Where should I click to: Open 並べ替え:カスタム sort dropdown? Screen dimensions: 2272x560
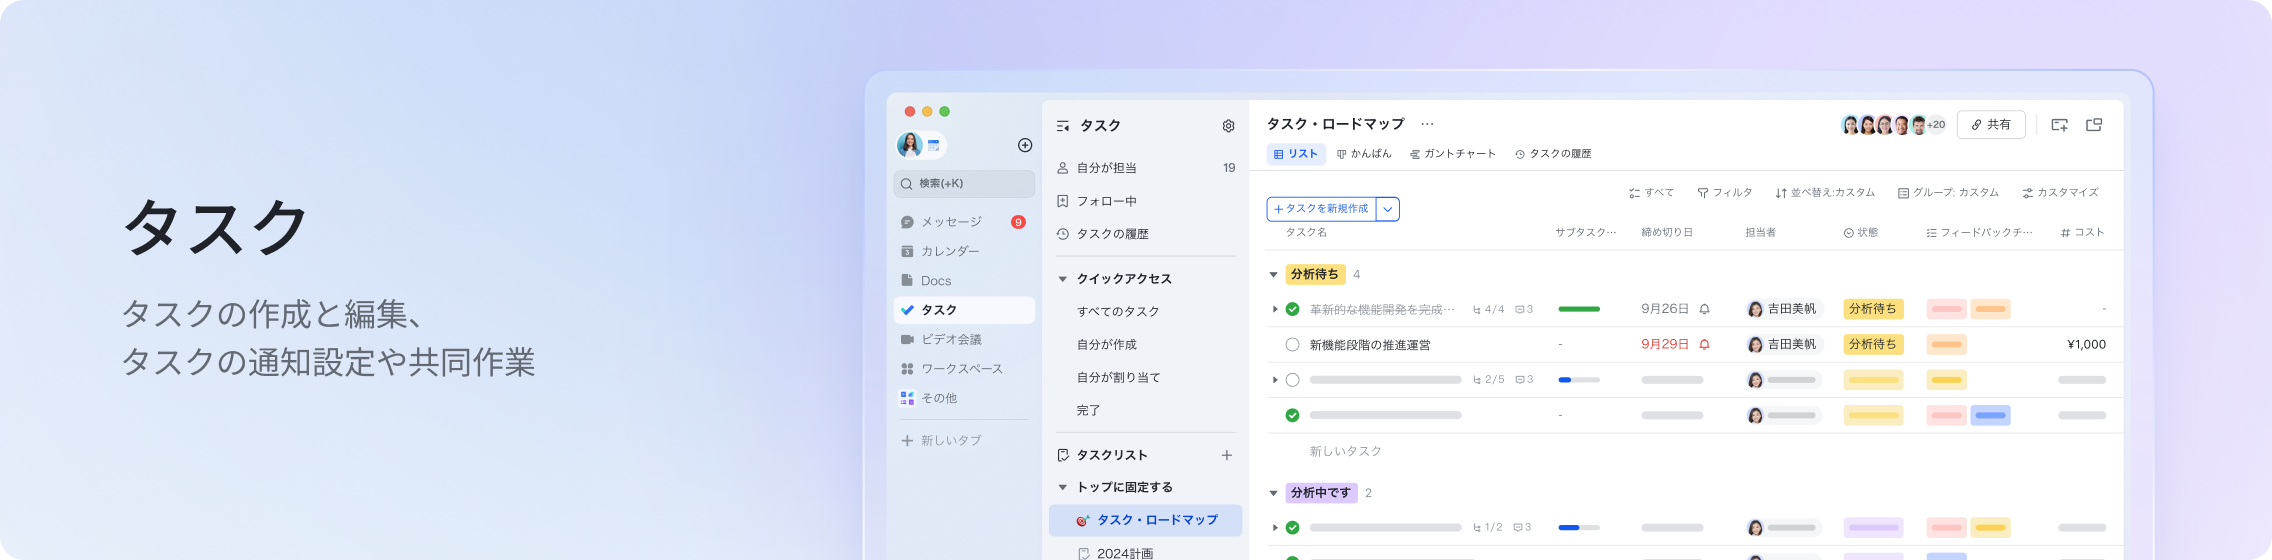tap(1825, 193)
